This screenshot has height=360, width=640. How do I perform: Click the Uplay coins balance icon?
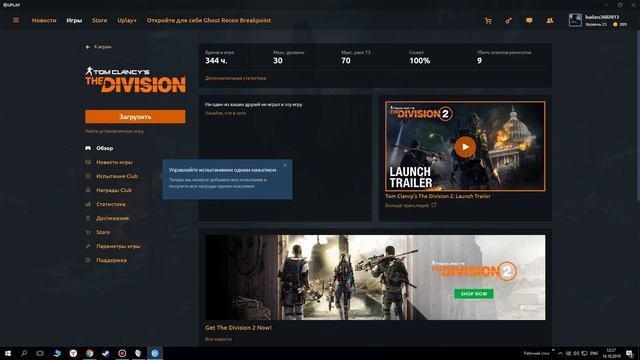pos(615,24)
